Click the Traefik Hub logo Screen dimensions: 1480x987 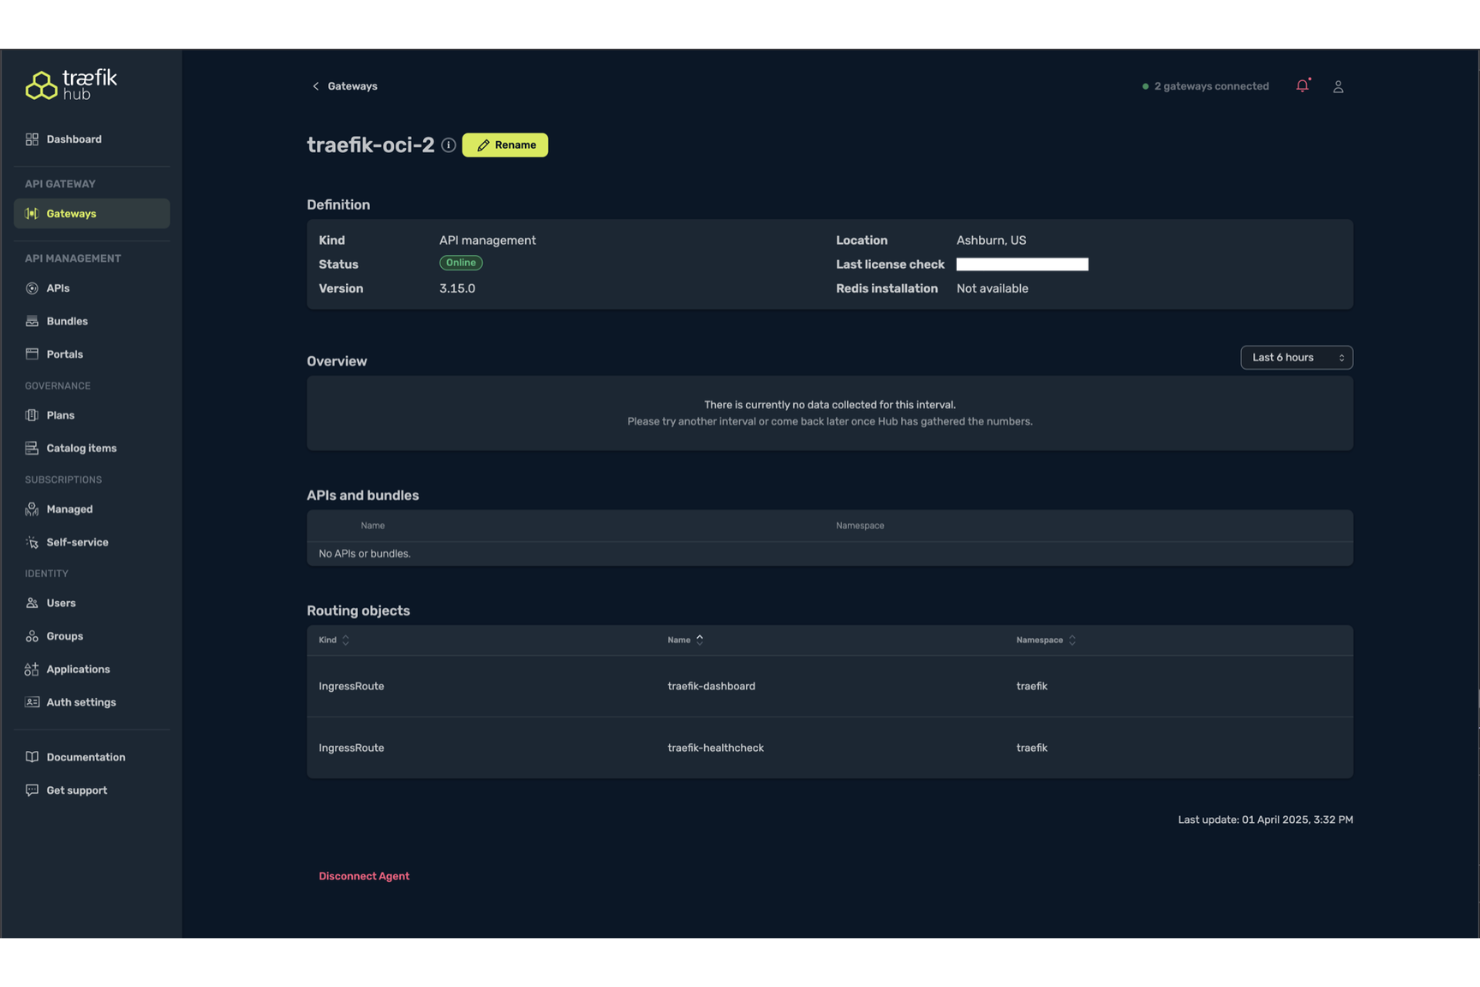[x=71, y=85]
